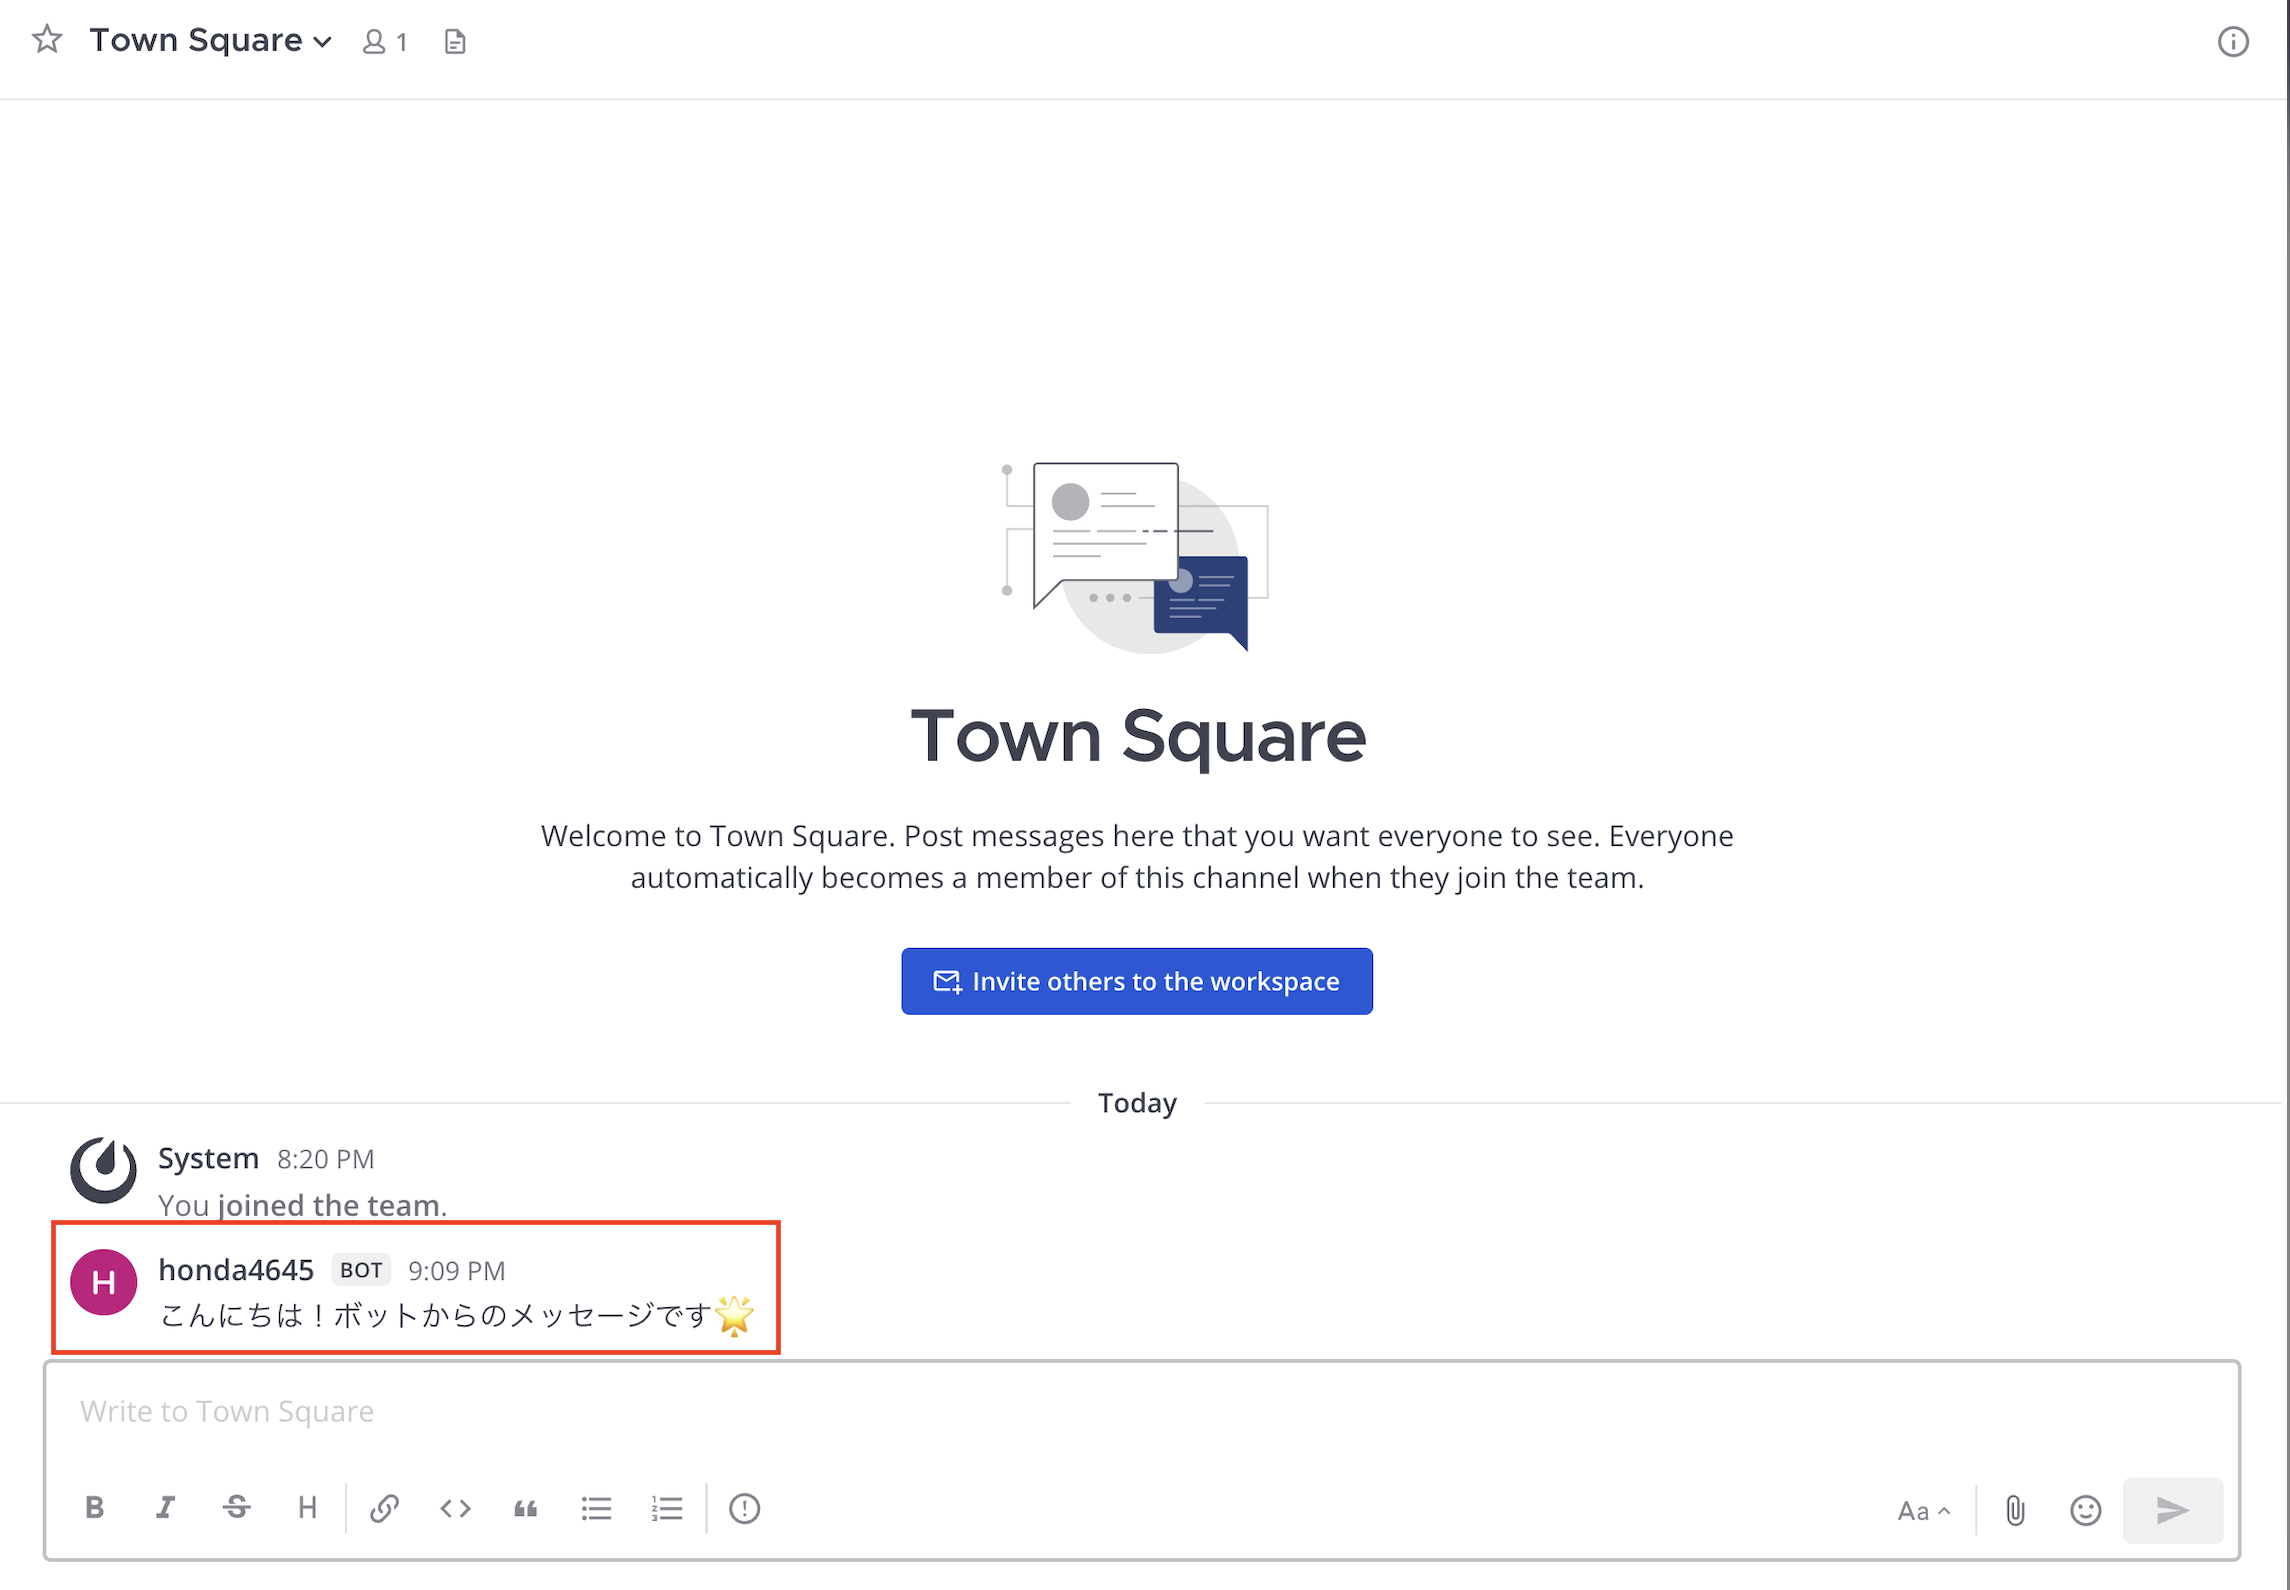Click the System user avatar
2290x1590 pixels.
[103, 1169]
